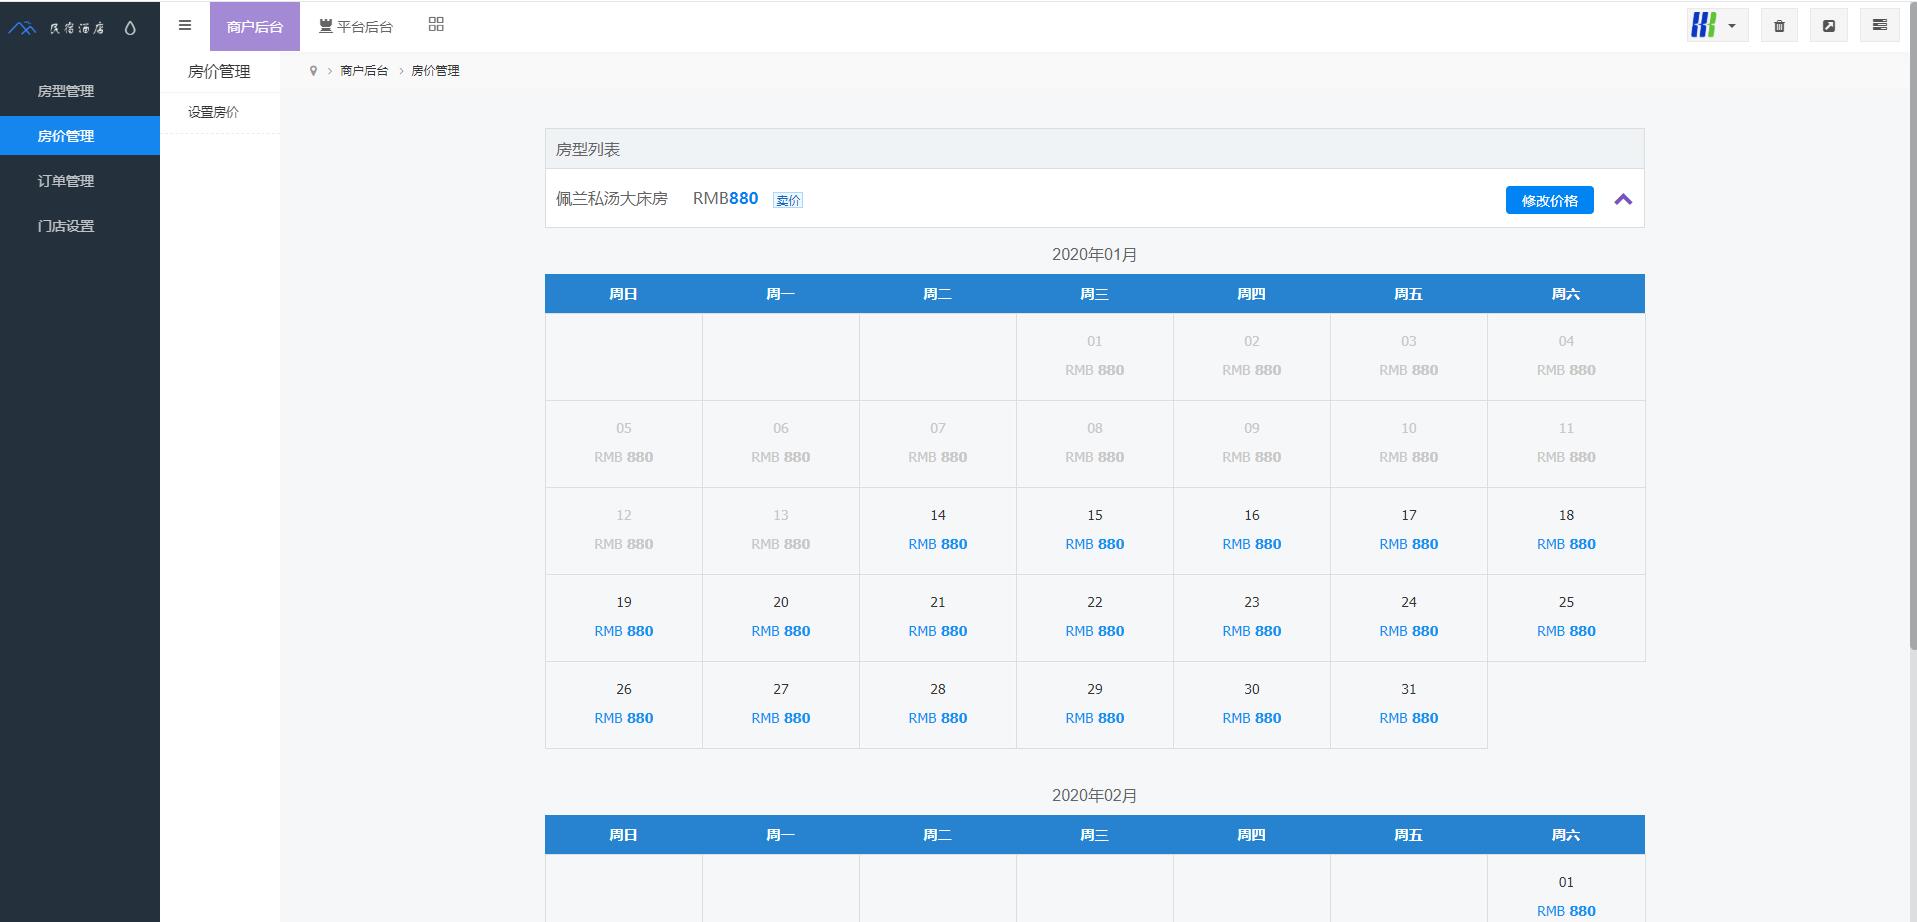Click the 商户后台 breadcrumb link

click(364, 71)
